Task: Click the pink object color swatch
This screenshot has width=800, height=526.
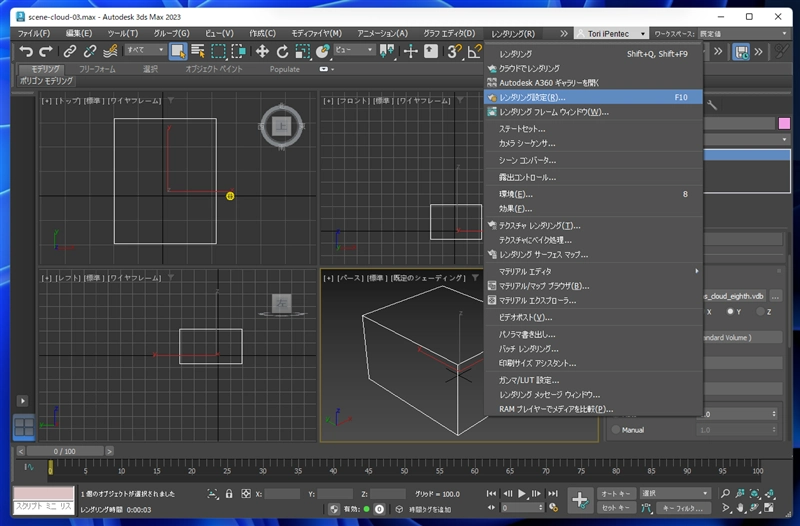Action: [783, 123]
